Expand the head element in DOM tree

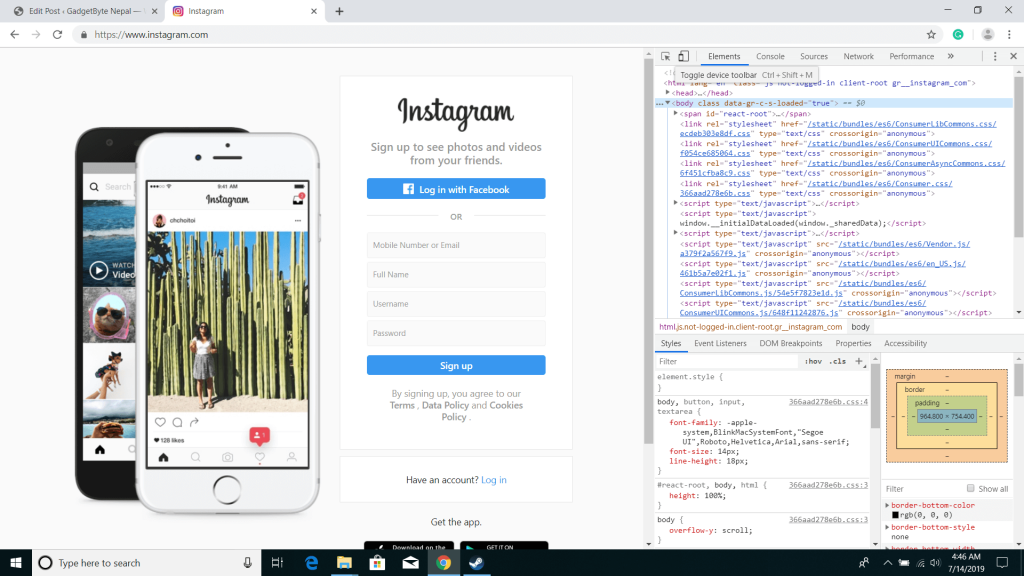667,93
